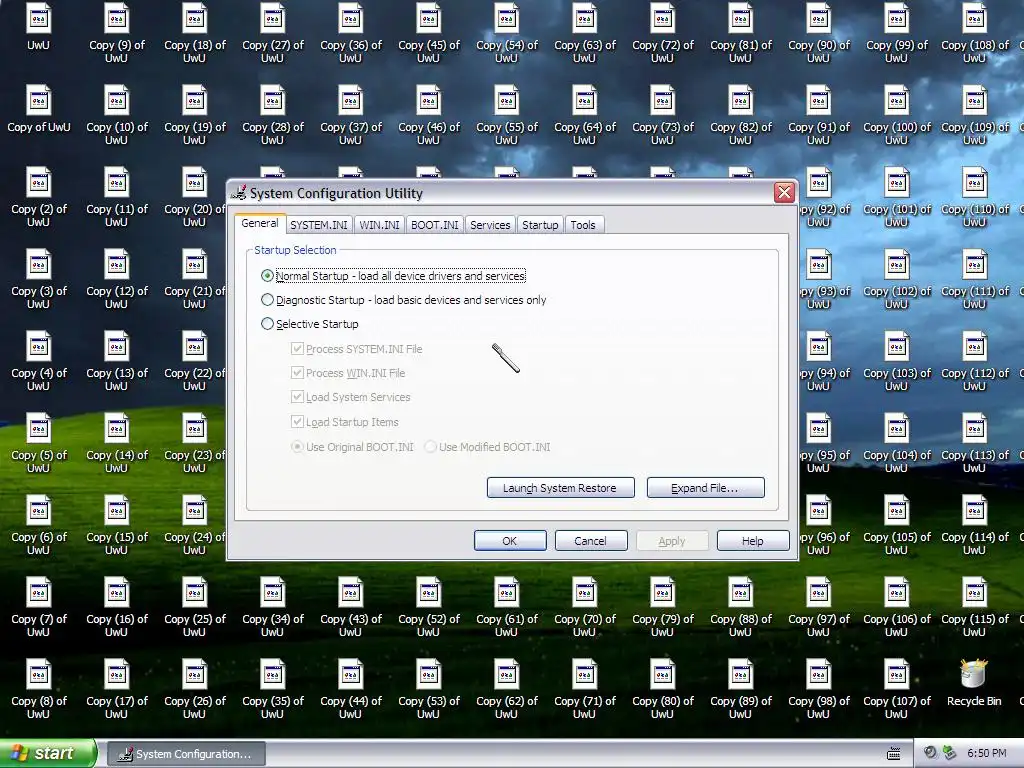1024x768 pixels.
Task: Close the System Configuration Utility window
Action: click(784, 193)
